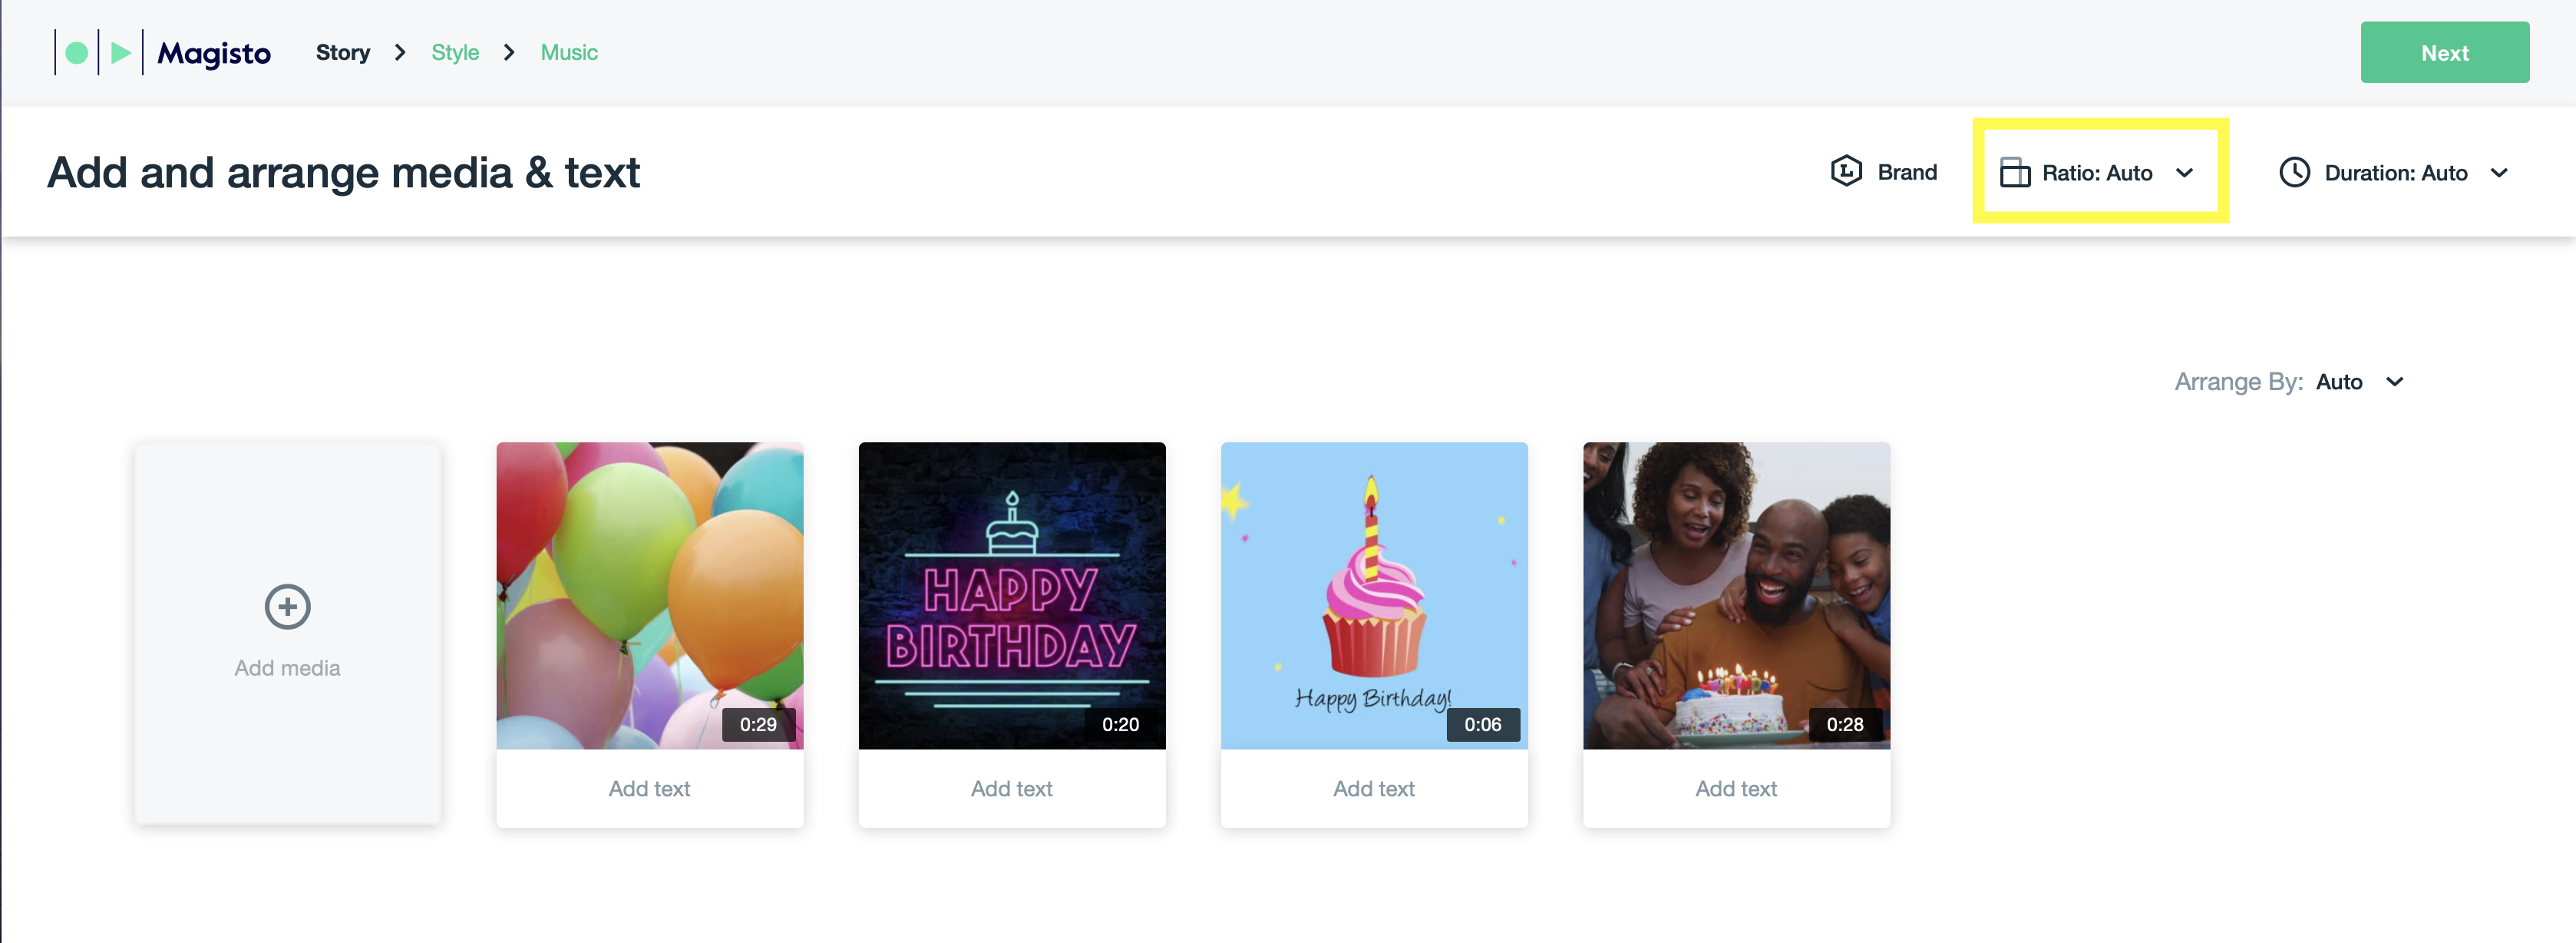Click the Duration clock icon
2576x943 pixels.
point(2294,172)
